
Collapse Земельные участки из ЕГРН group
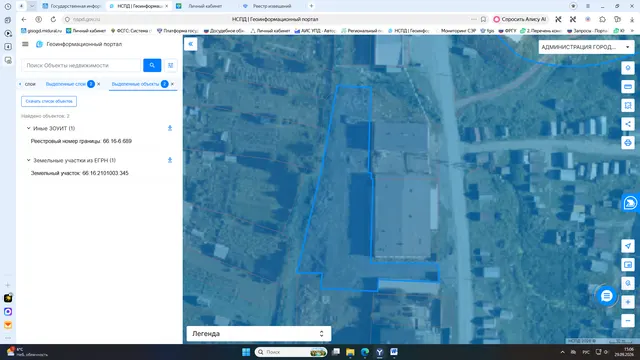[29, 160]
